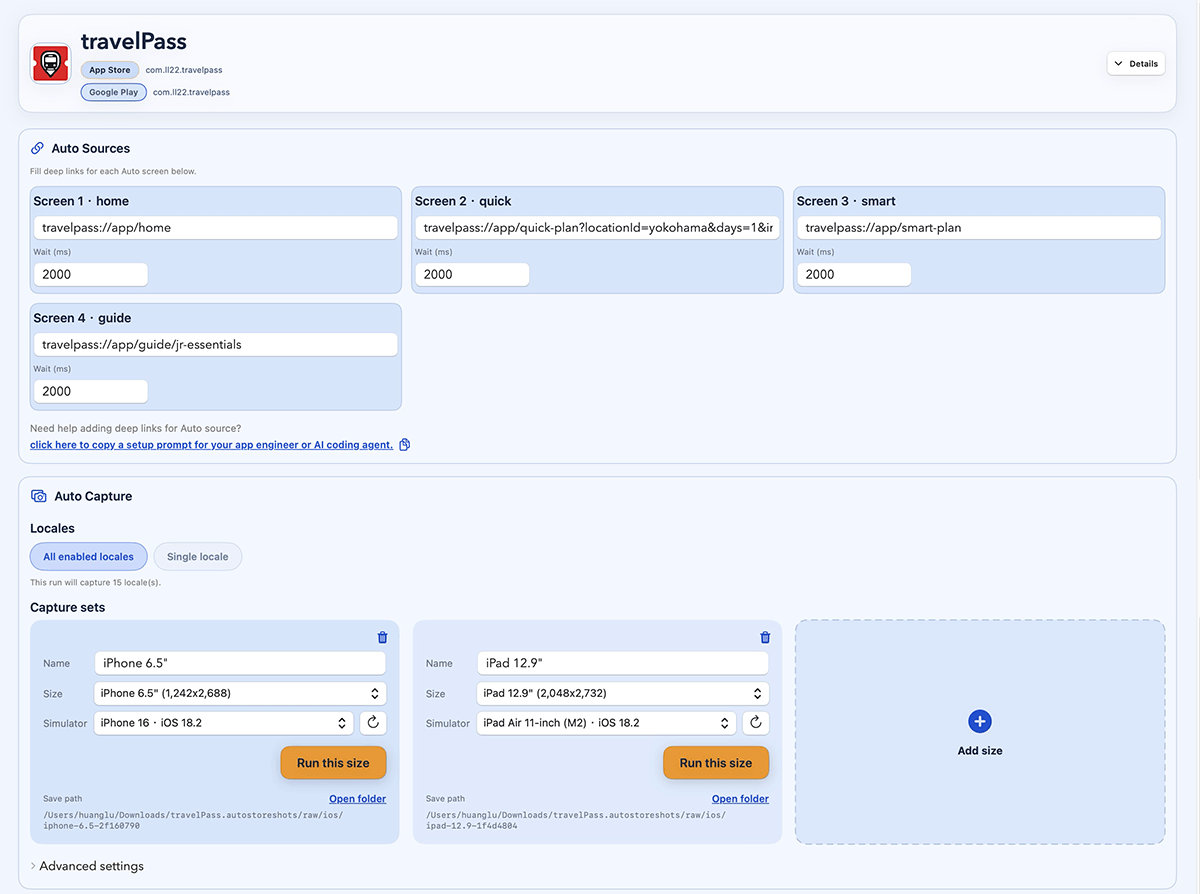The height and width of the screenshot is (894, 1200).
Task: Click the Screen 3 smart deep link field
Action: (979, 228)
